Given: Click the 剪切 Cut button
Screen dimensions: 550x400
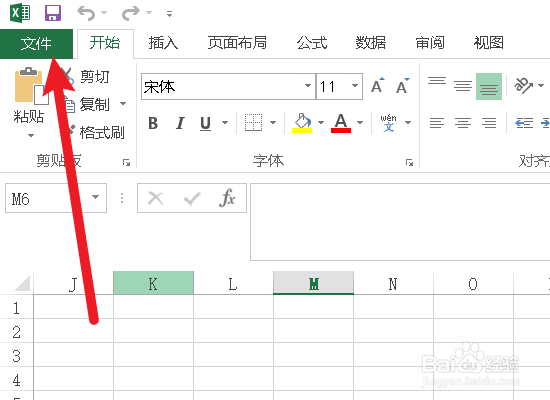Looking at the screenshot, I should [x=86, y=76].
